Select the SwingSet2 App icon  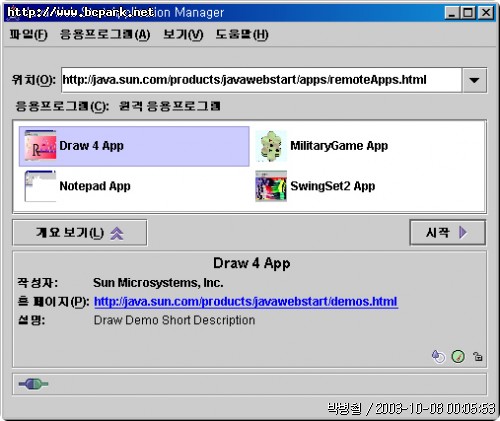point(271,186)
